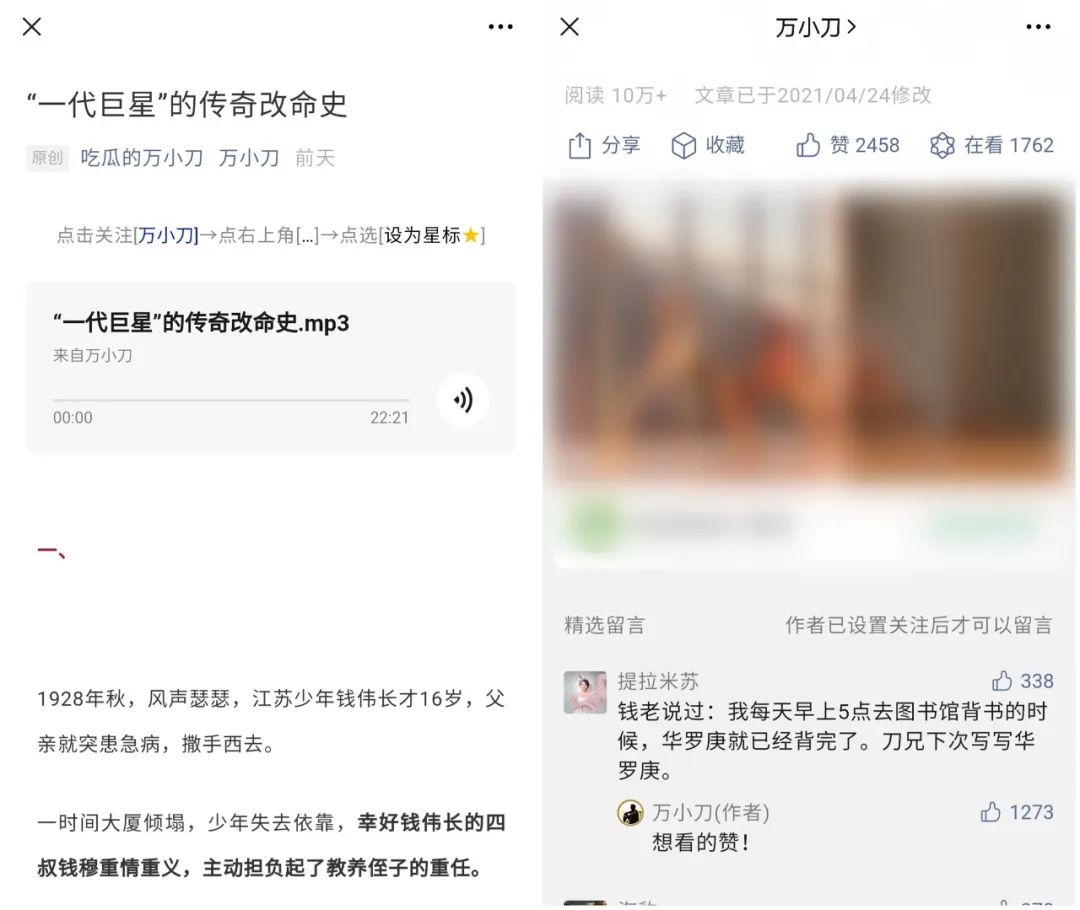
Task: Open 提拉米苏's commenter avatar
Action: pos(585,692)
